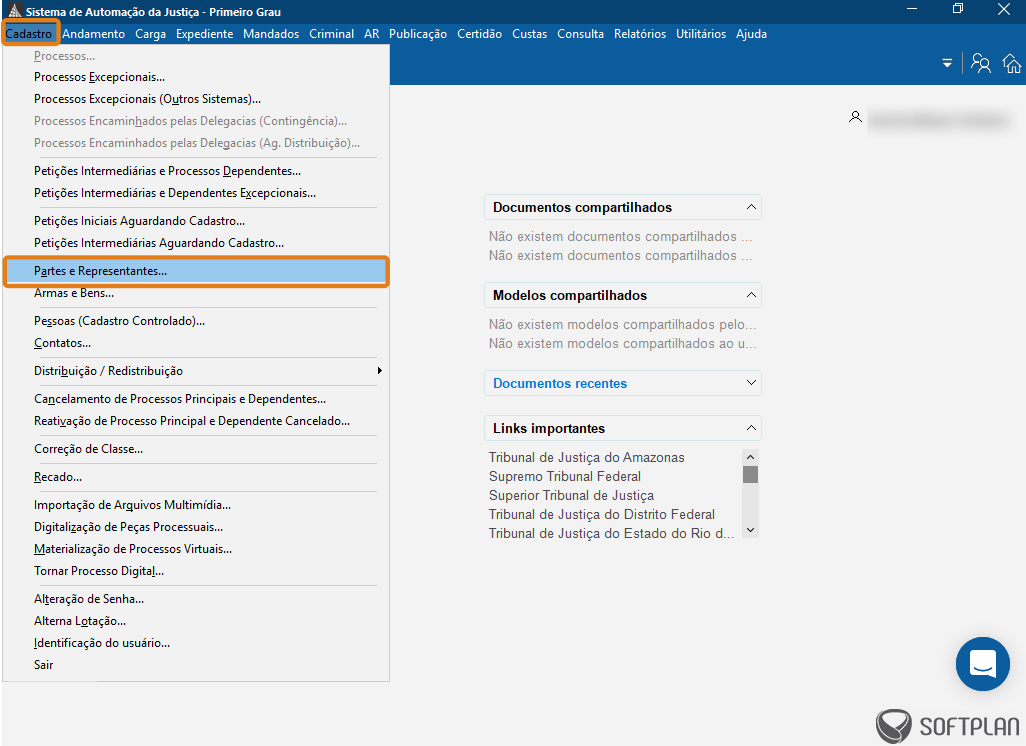Viewport: 1026px width, 746px height.
Task: Open the Andamento menu
Action: pos(93,34)
